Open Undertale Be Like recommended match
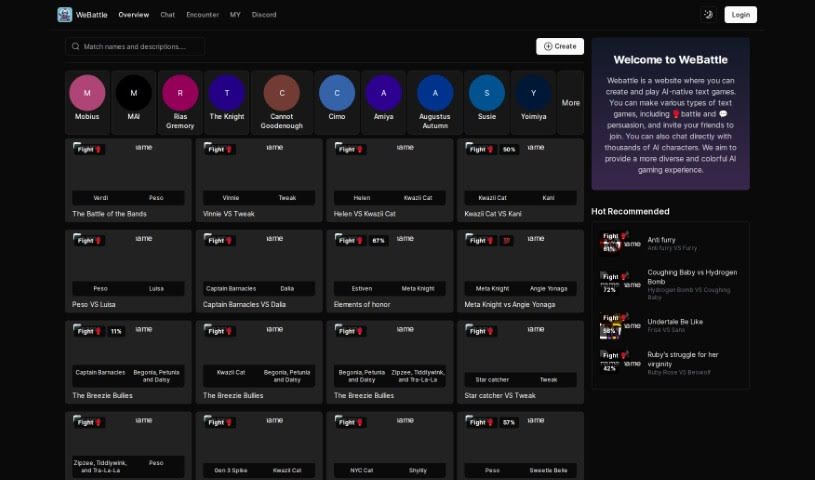Image resolution: width=815 pixels, height=480 pixels. 675,321
